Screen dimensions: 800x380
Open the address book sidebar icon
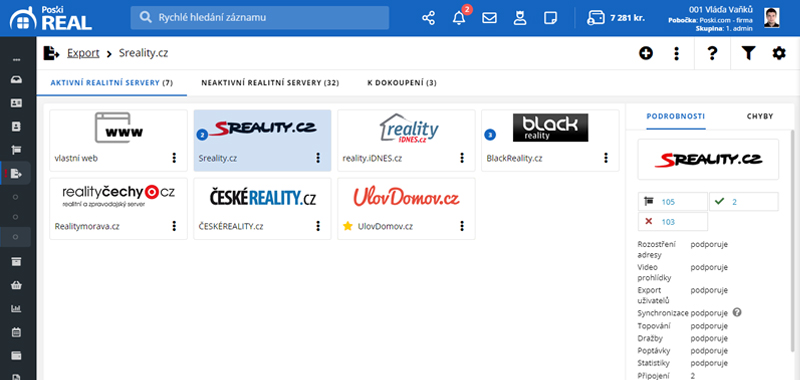(x=16, y=126)
